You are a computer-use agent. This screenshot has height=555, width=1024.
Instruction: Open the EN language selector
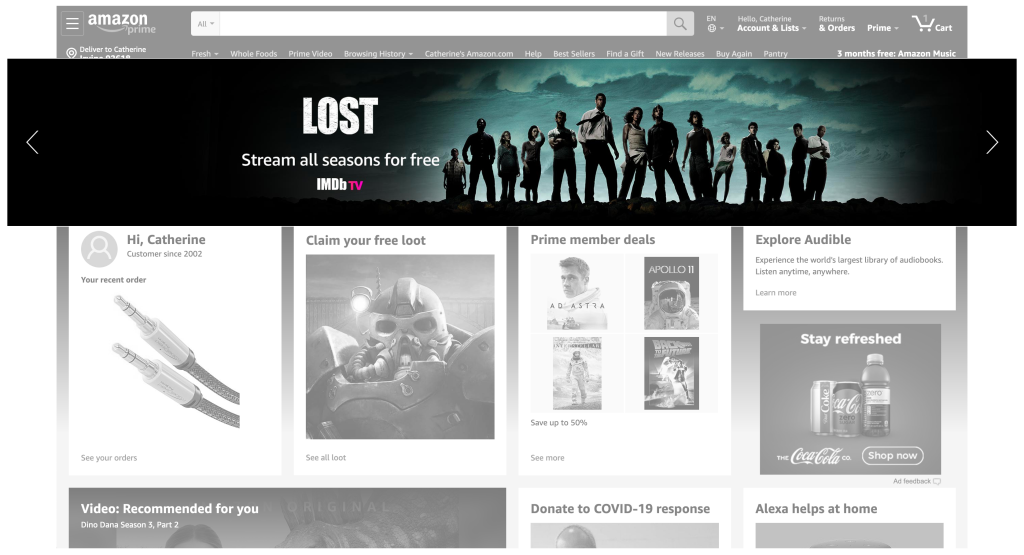click(715, 24)
